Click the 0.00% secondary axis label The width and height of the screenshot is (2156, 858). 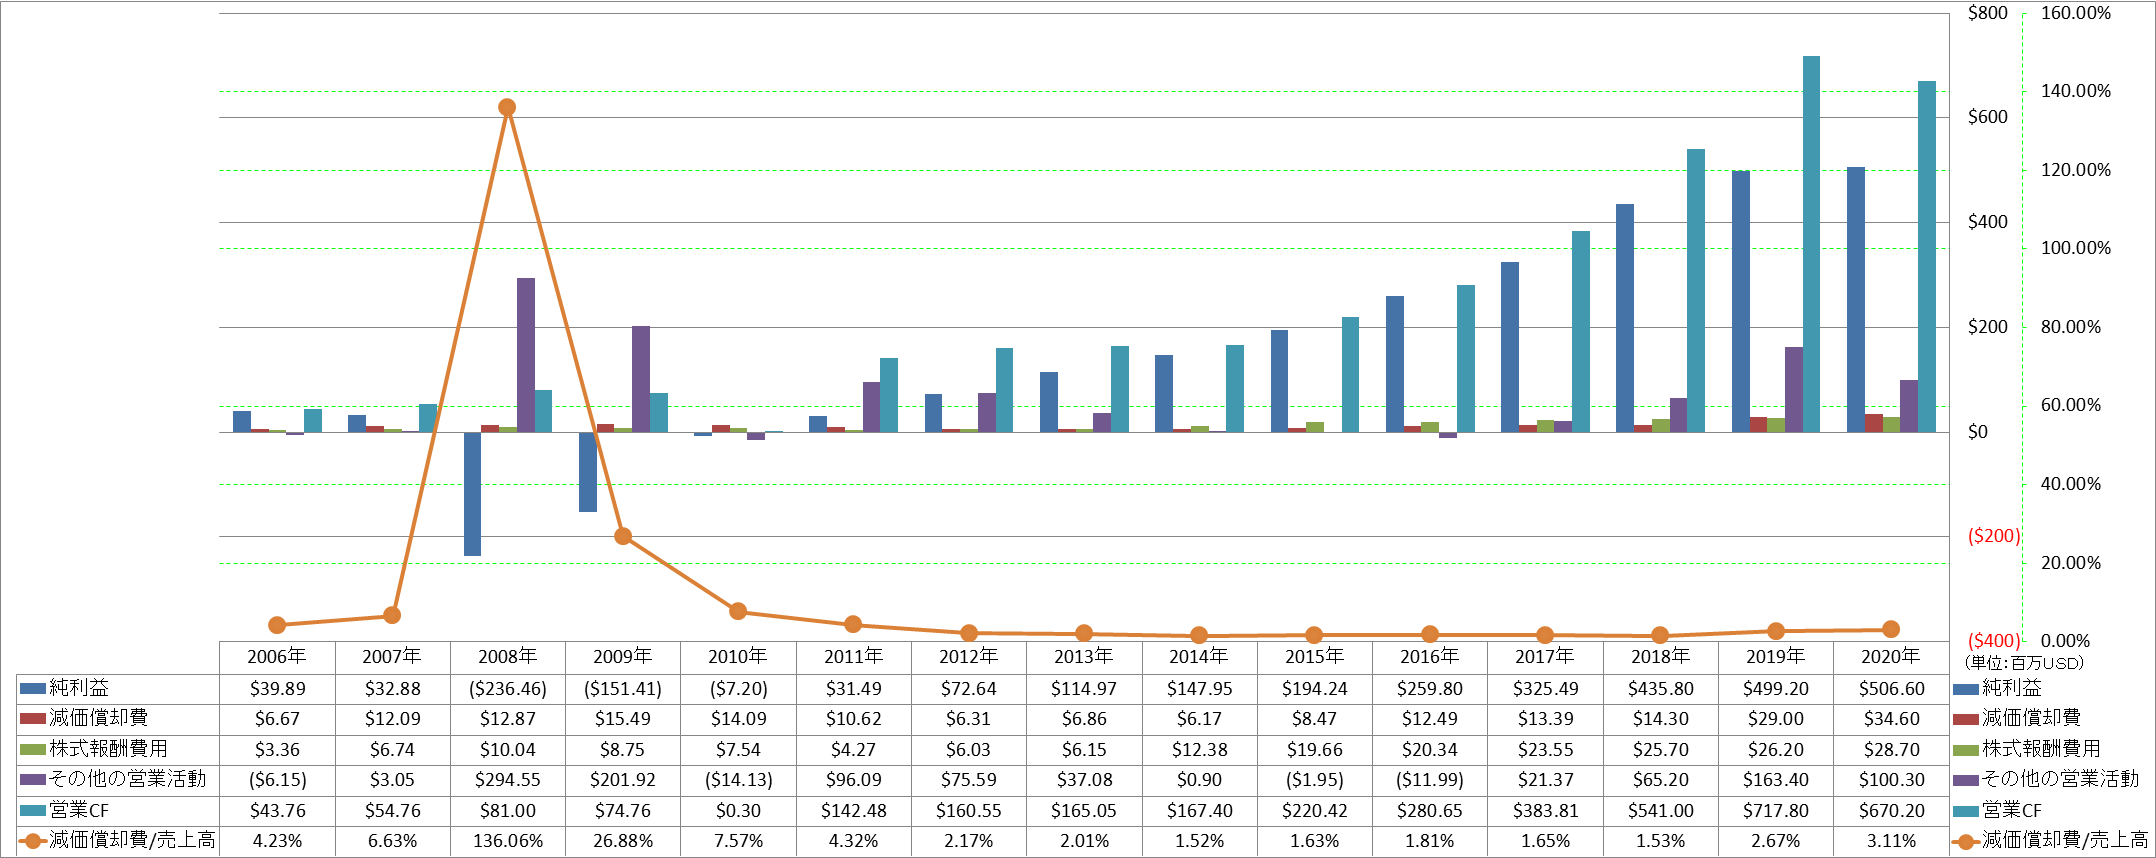tap(2066, 641)
